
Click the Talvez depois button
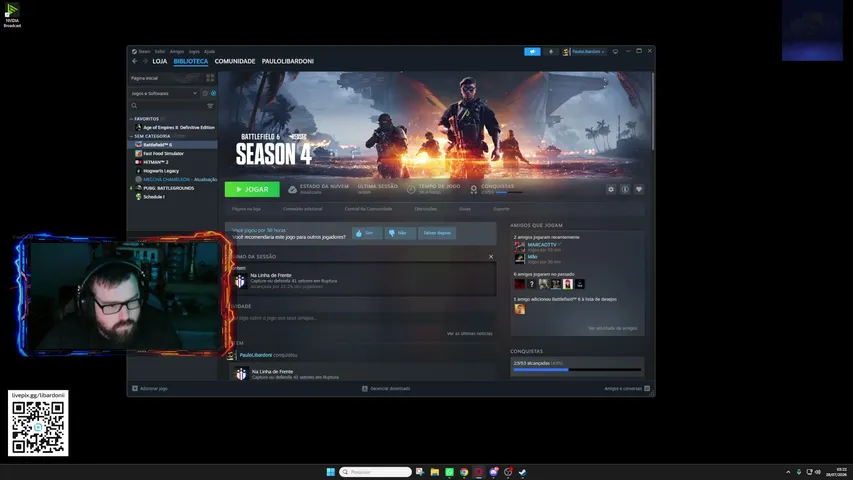pyautogui.click(x=437, y=233)
